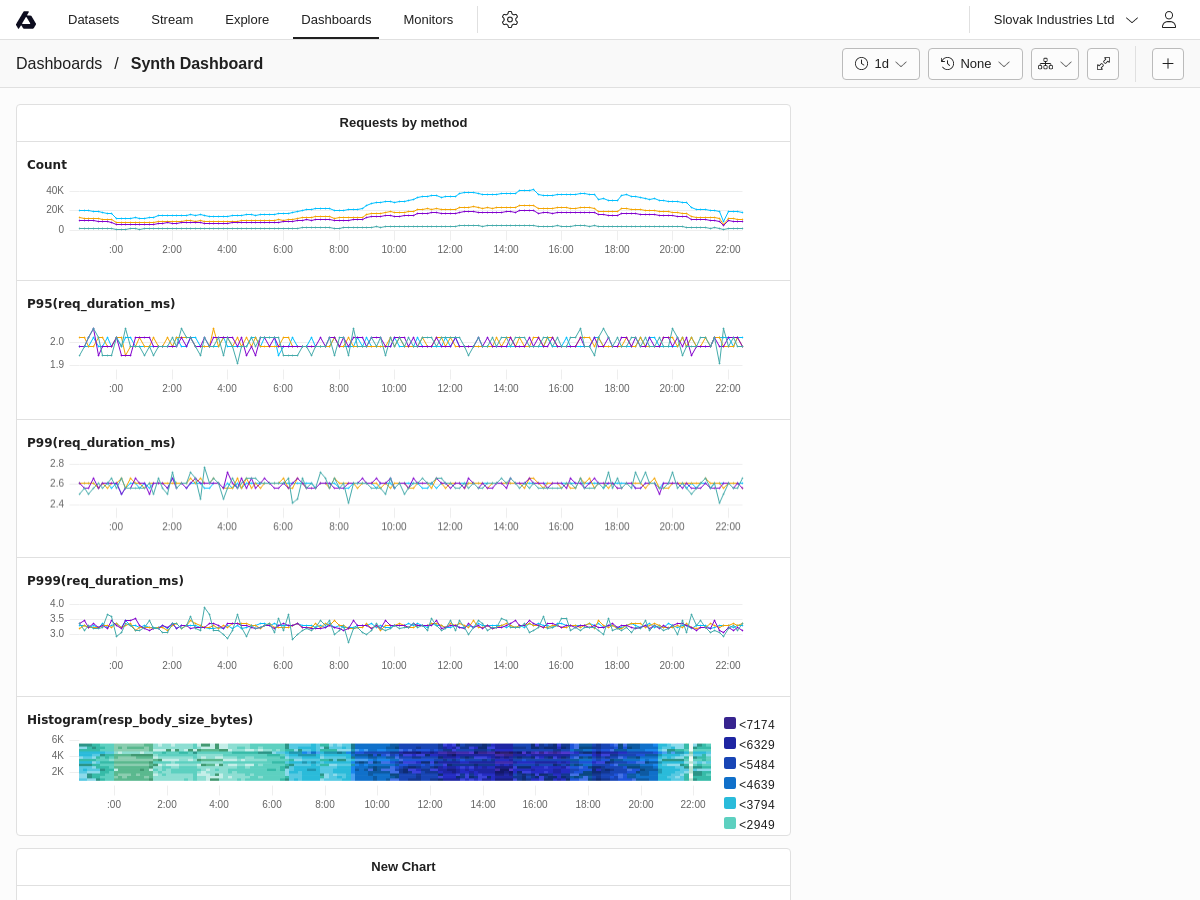The height and width of the screenshot is (900, 1200).
Task: Switch to the Stream tab
Action: 172,20
